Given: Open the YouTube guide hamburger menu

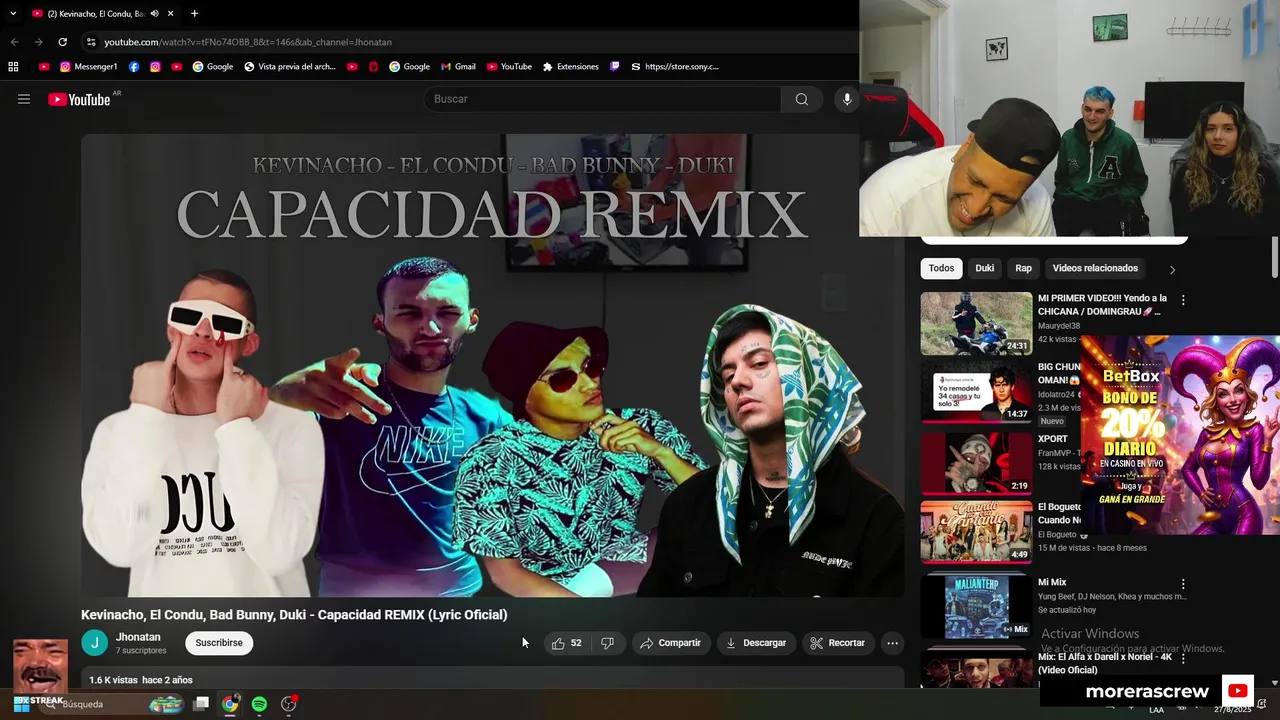Looking at the screenshot, I should pos(24,99).
